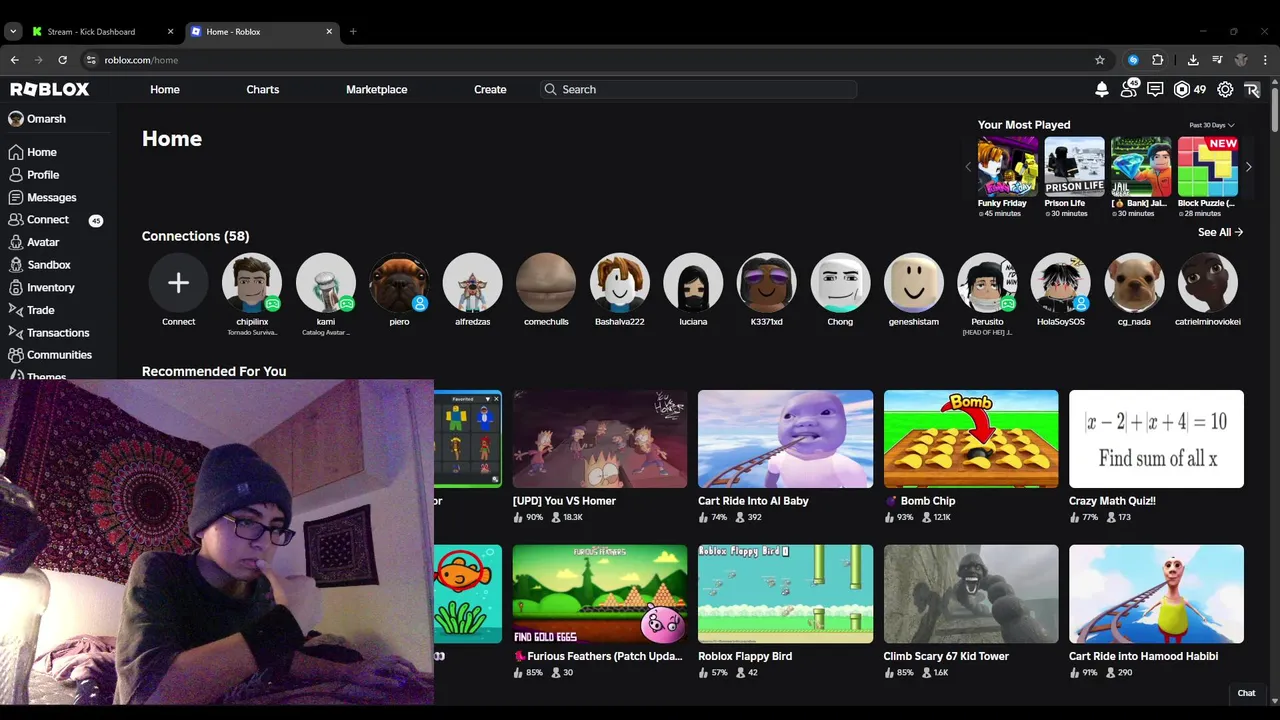Click the Omarsh avatar in sidebar
1280x720 pixels.
15,119
